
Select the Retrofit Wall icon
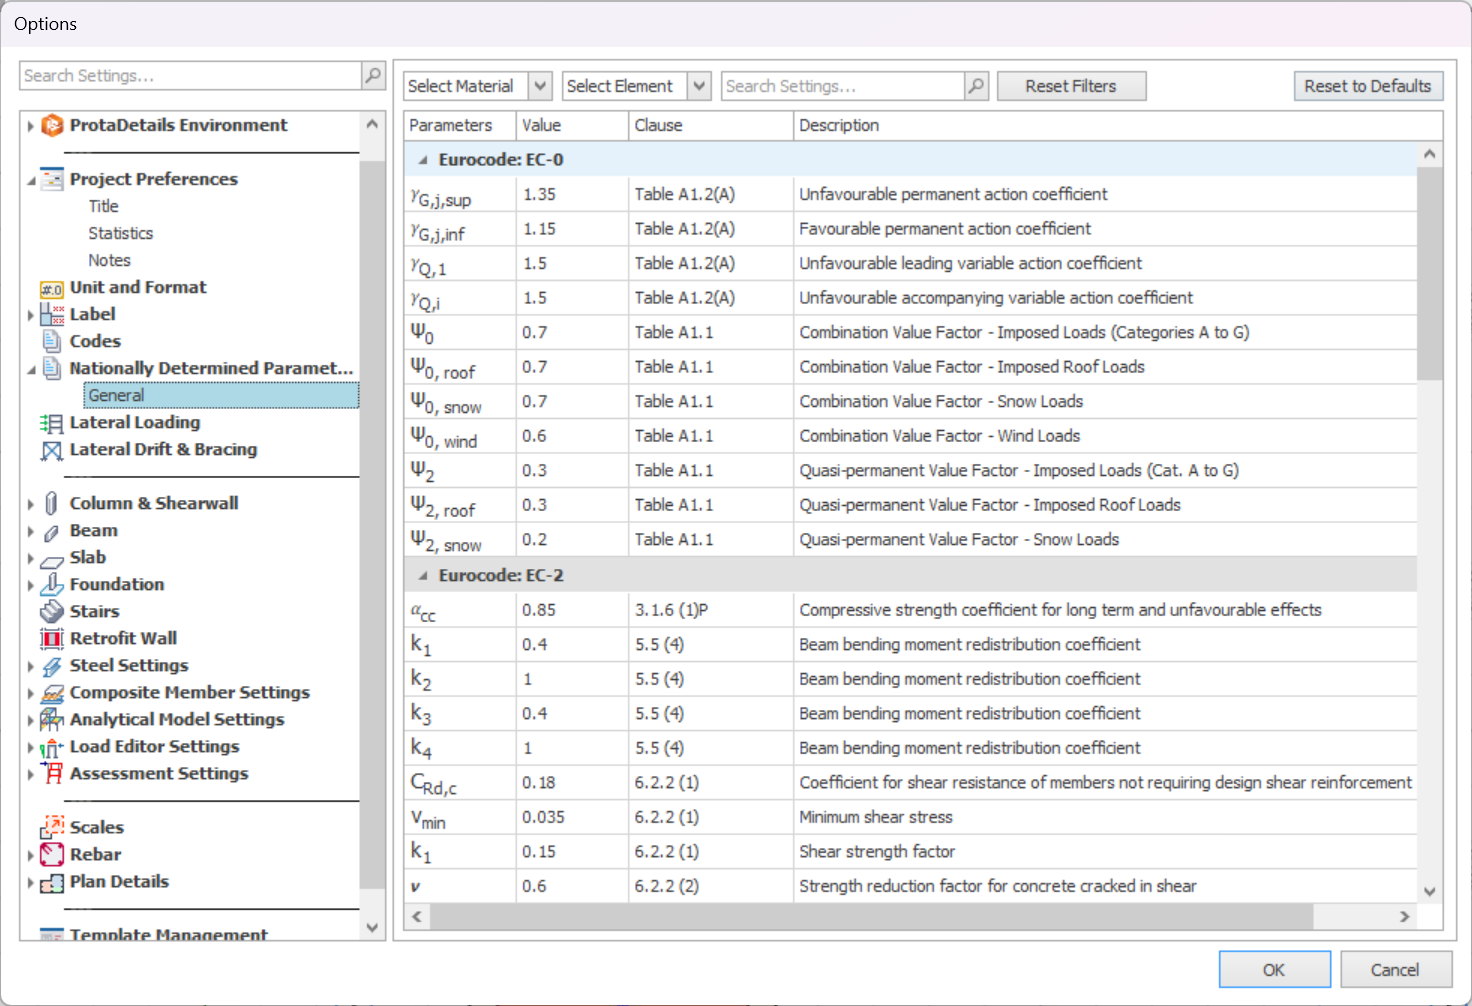point(52,639)
